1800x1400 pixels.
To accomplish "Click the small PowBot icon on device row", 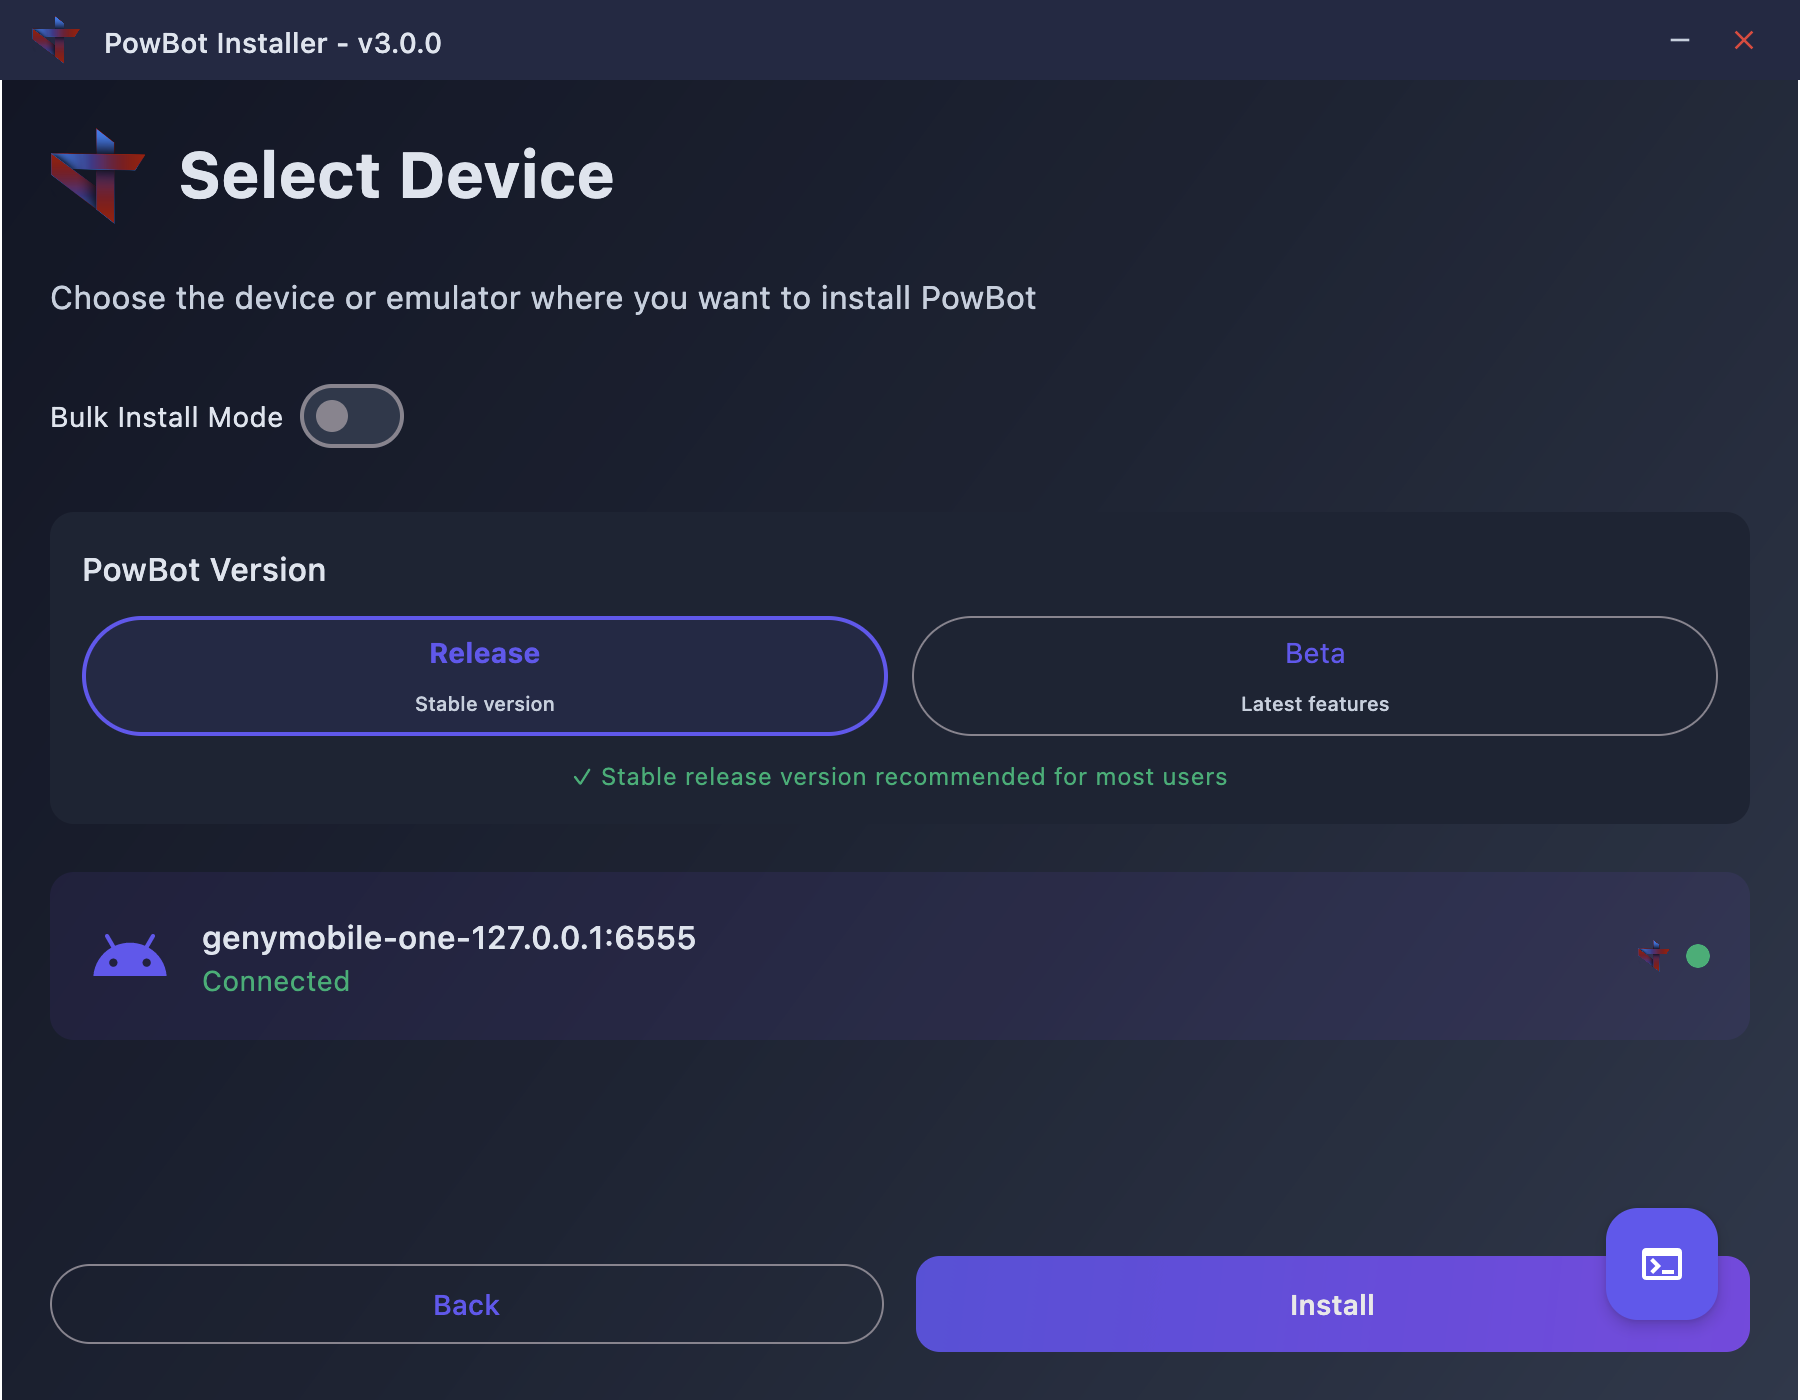I will (x=1653, y=956).
